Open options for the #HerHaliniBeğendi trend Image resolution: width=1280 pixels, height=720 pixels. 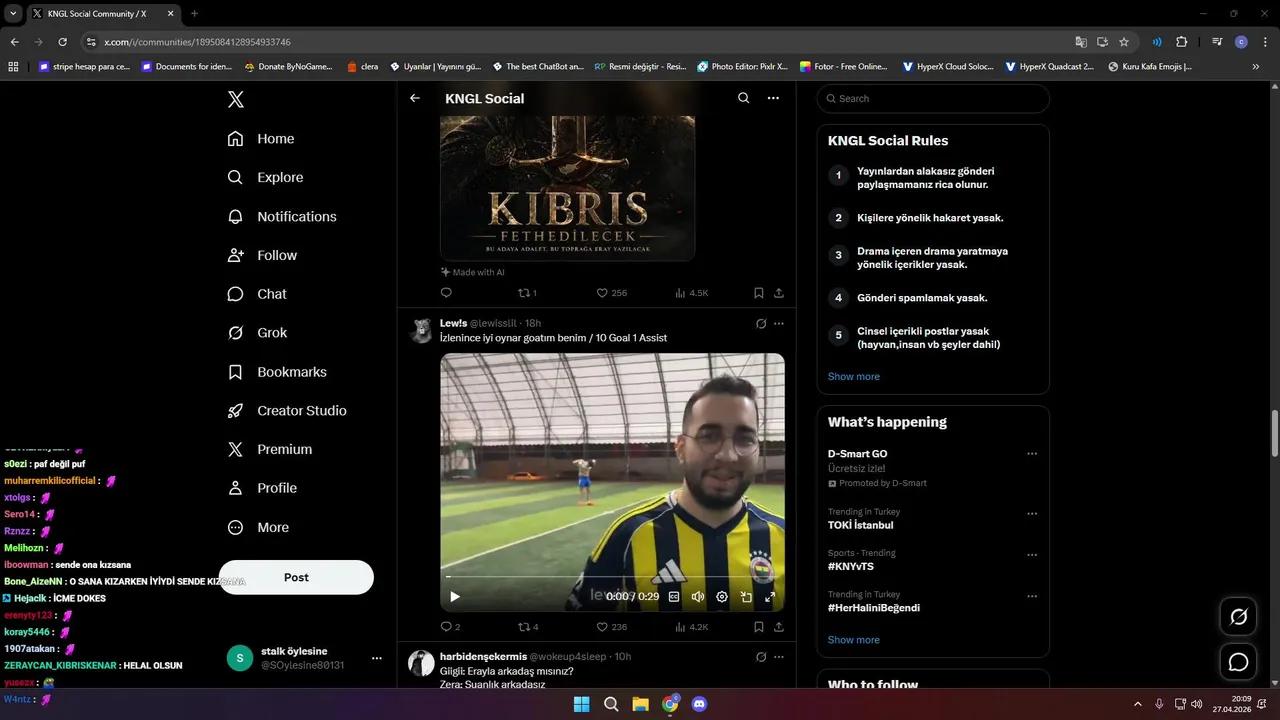(x=1032, y=596)
